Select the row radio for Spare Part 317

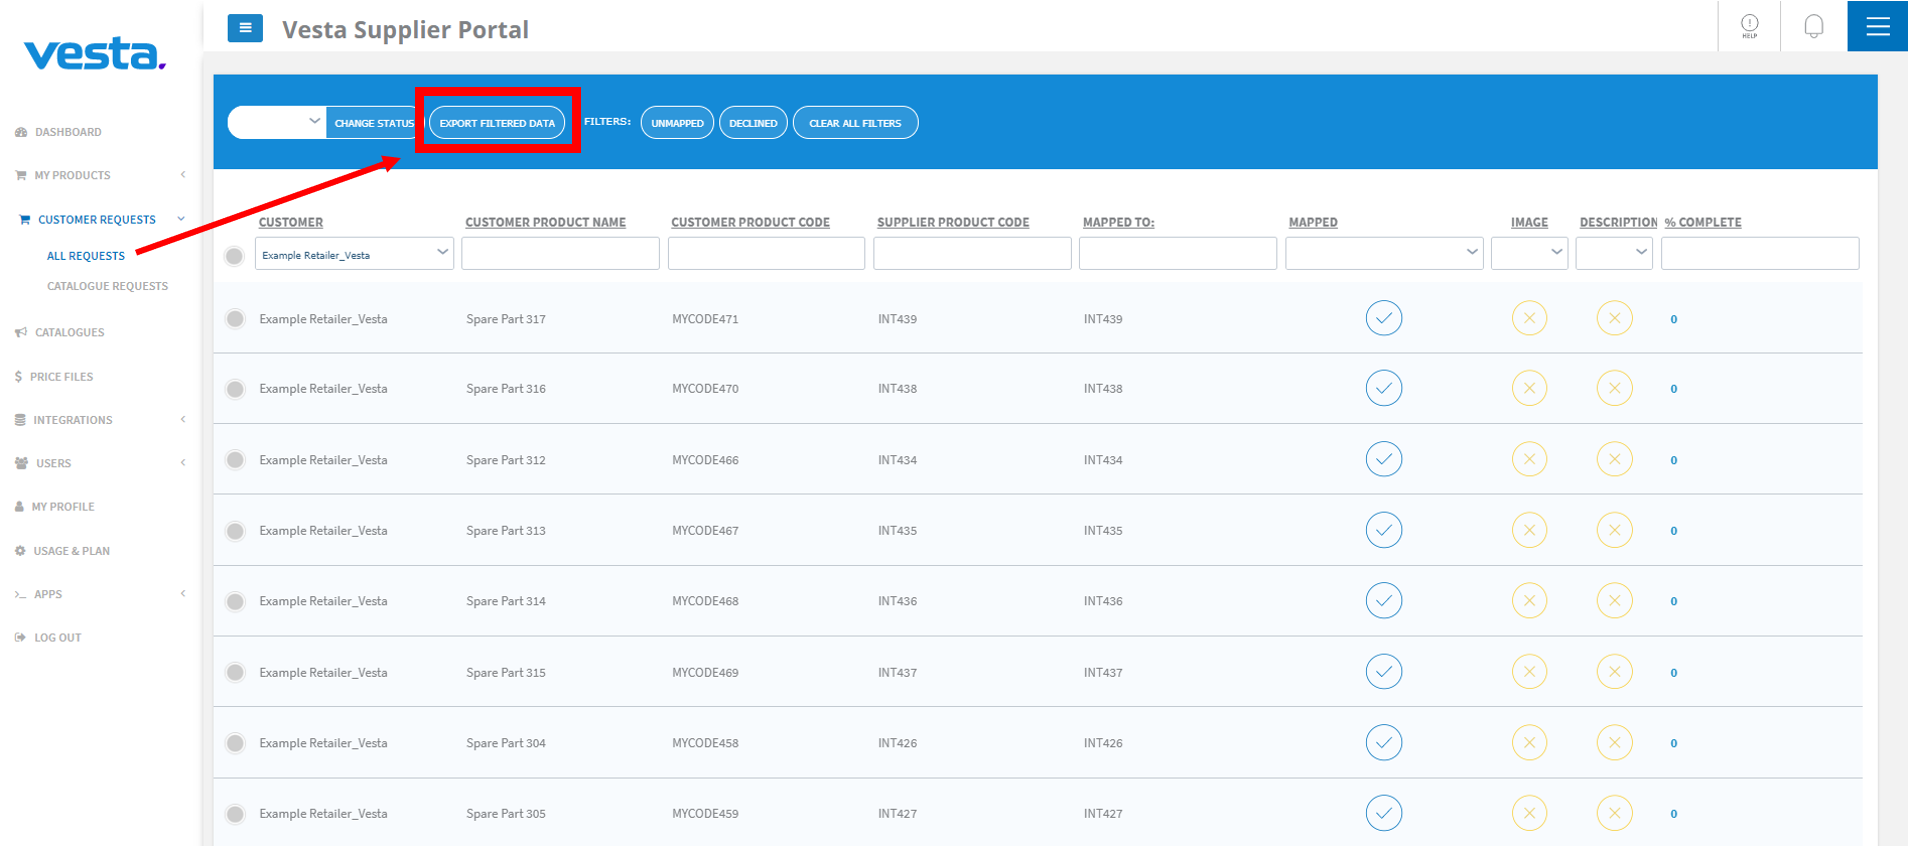pos(235,319)
